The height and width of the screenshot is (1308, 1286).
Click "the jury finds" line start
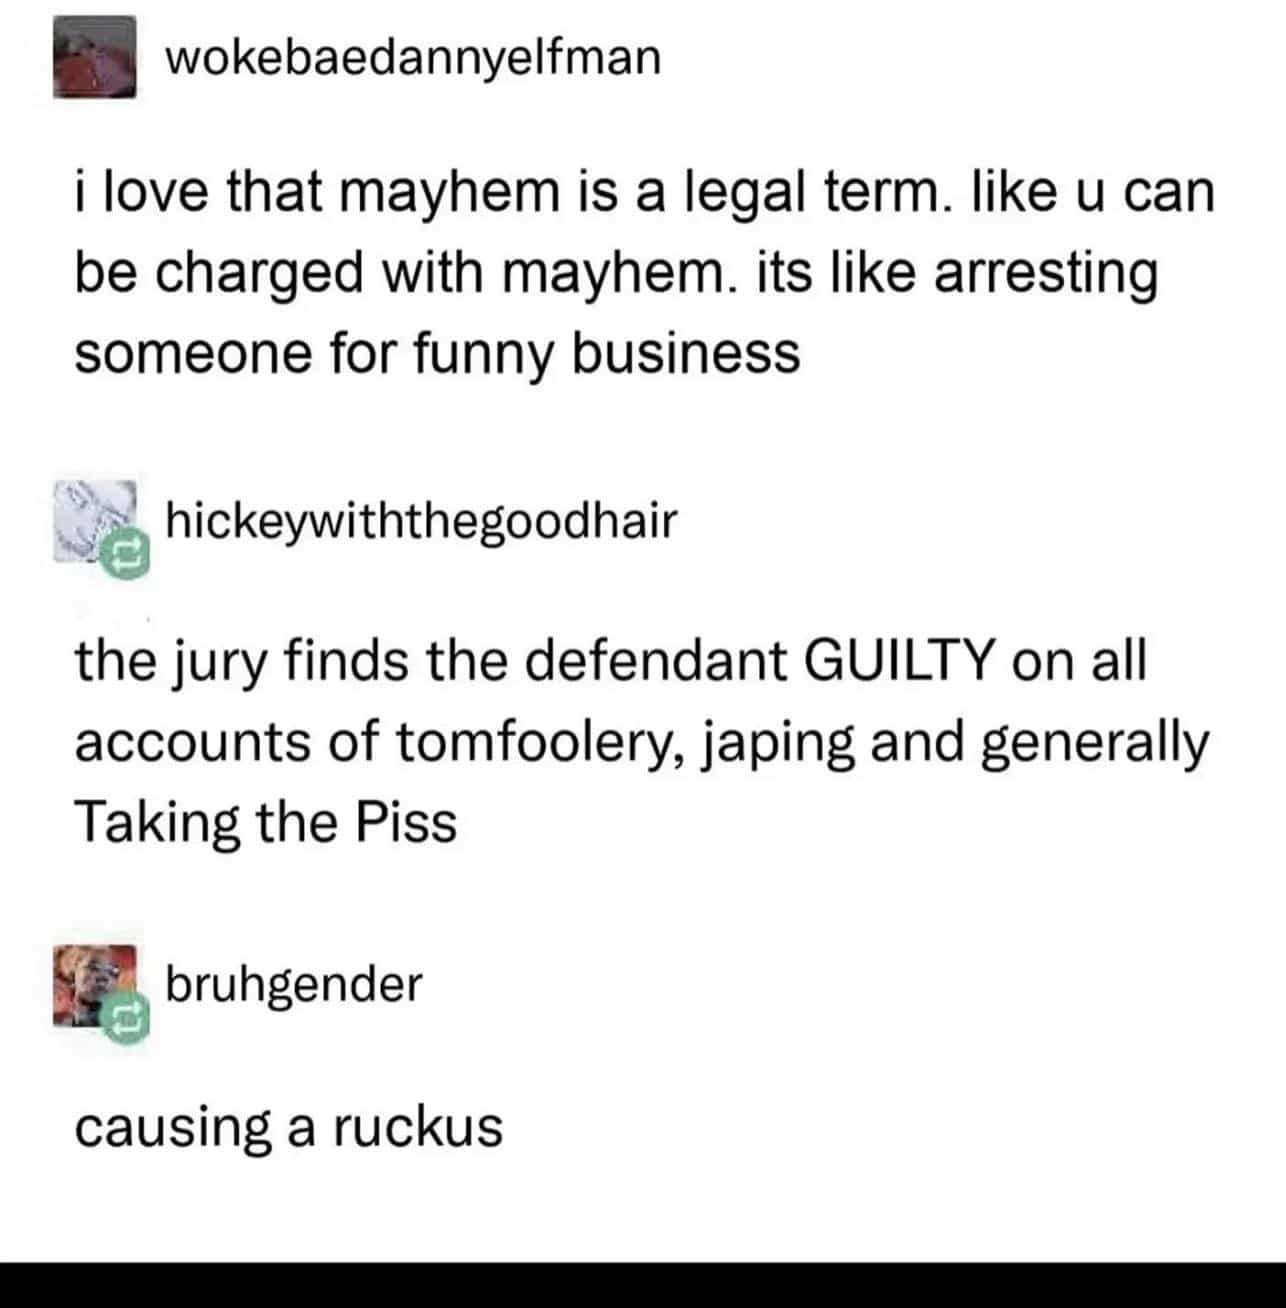pyautogui.click(x=241, y=663)
